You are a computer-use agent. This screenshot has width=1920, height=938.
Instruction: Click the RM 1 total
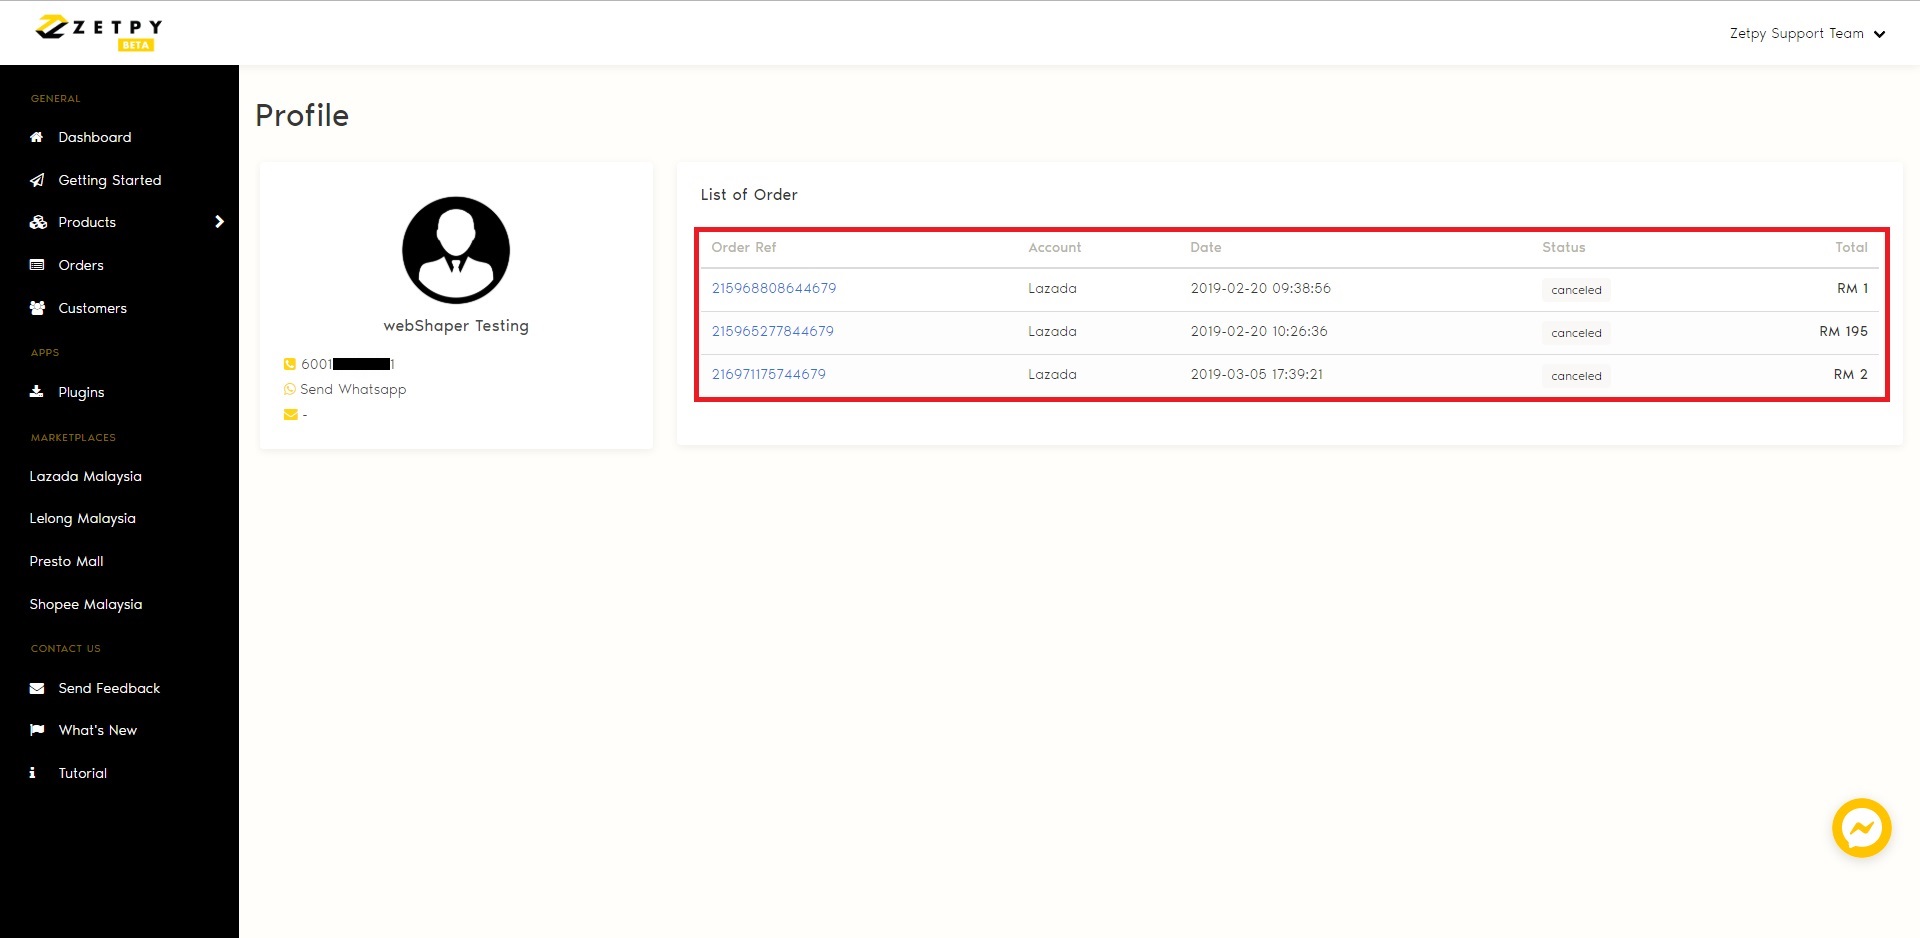coord(1853,288)
